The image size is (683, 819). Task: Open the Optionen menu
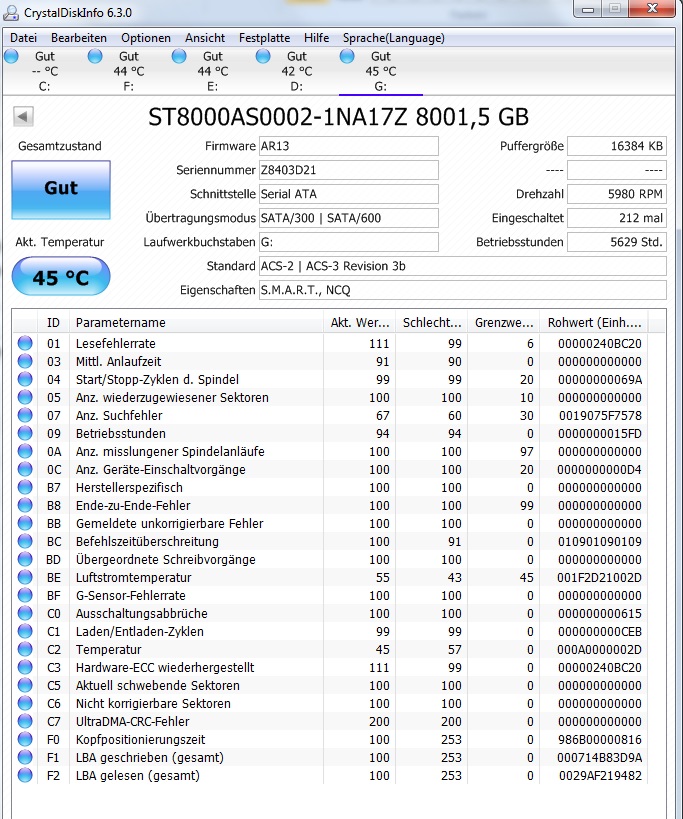coord(146,38)
